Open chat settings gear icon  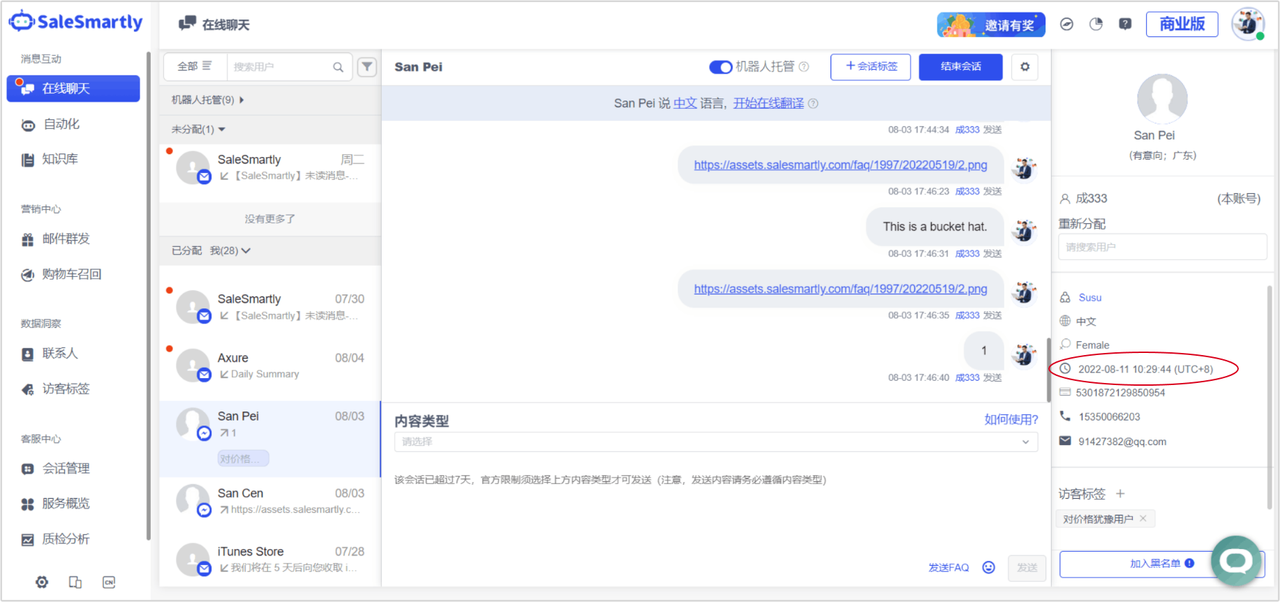[1024, 67]
